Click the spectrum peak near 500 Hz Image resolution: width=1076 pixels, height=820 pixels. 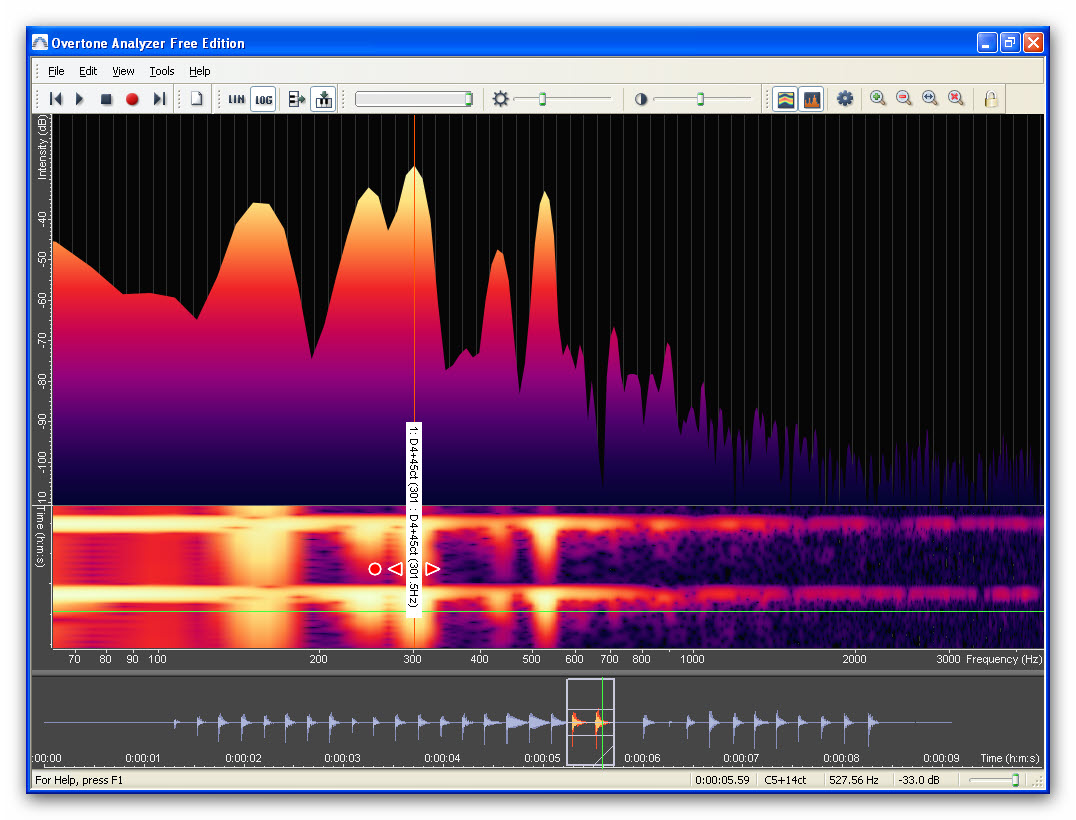(546, 194)
